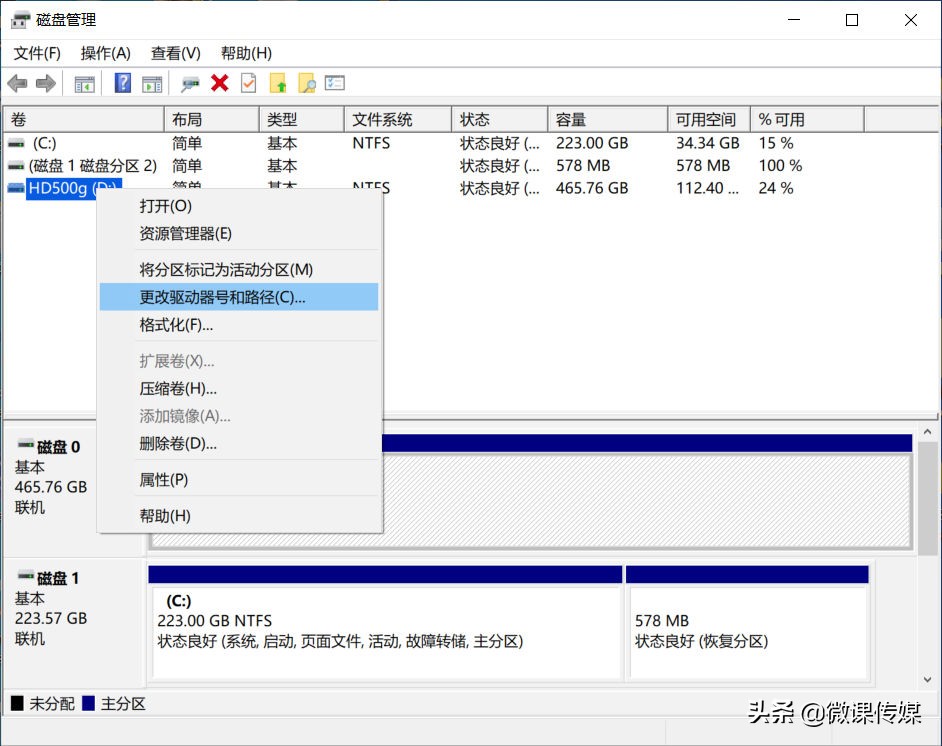Click the yellow folder with green arrow icon
This screenshot has height=746, width=942.
coord(278,83)
